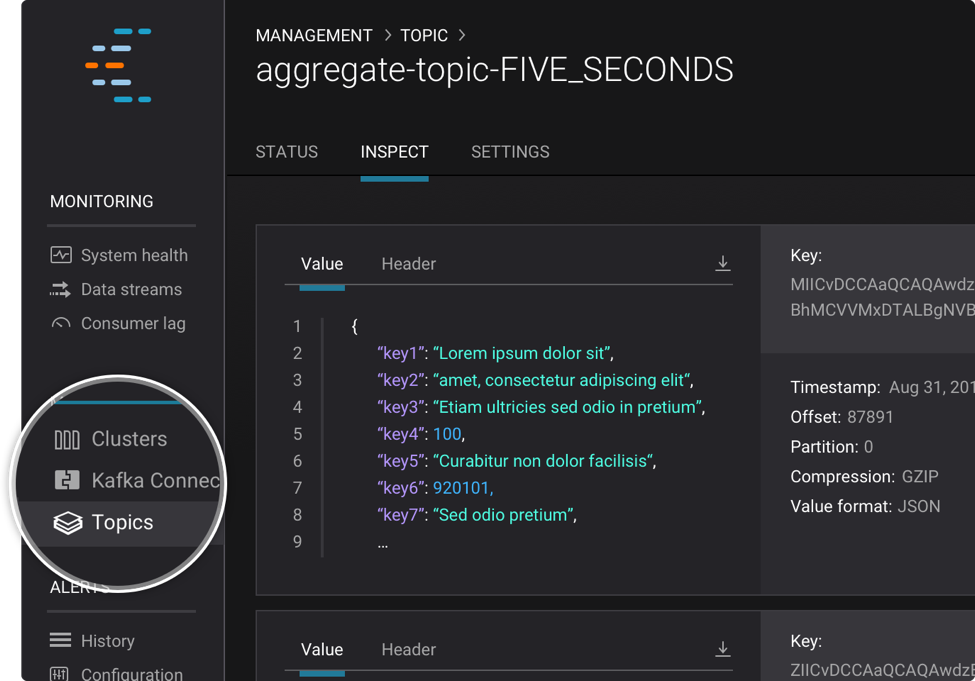
Task: Open alerts History page
Action: click(108, 641)
